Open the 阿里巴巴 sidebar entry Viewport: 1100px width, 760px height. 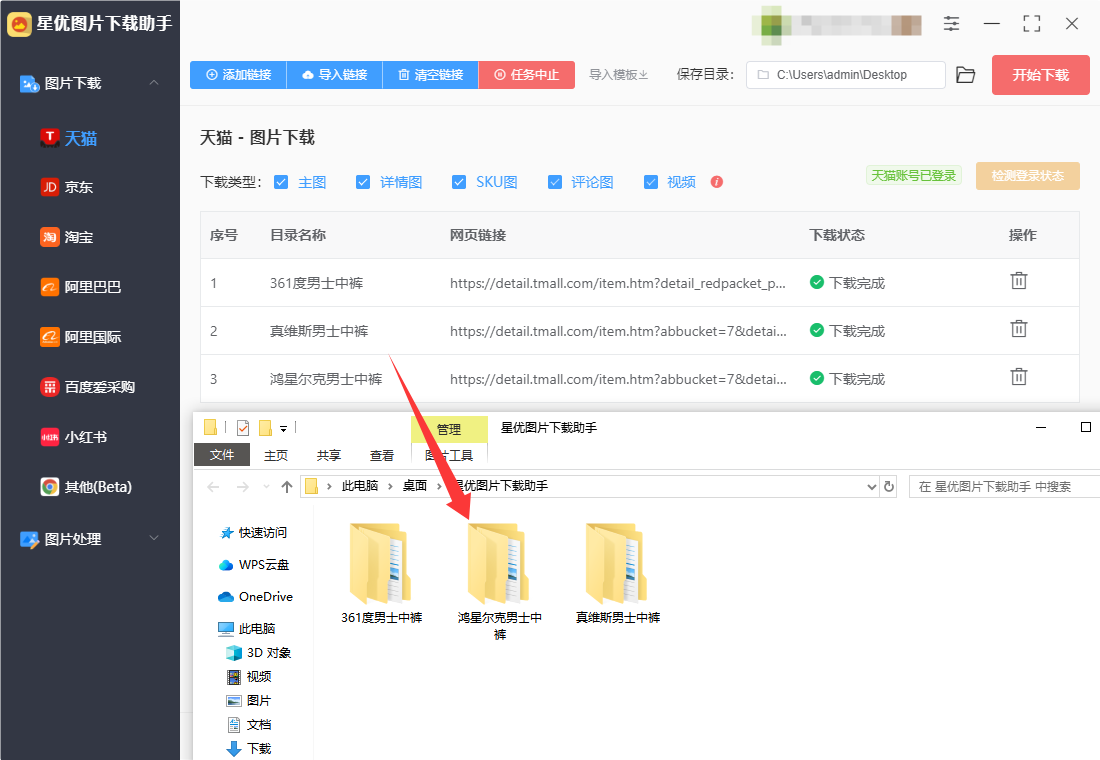click(x=81, y=287)
